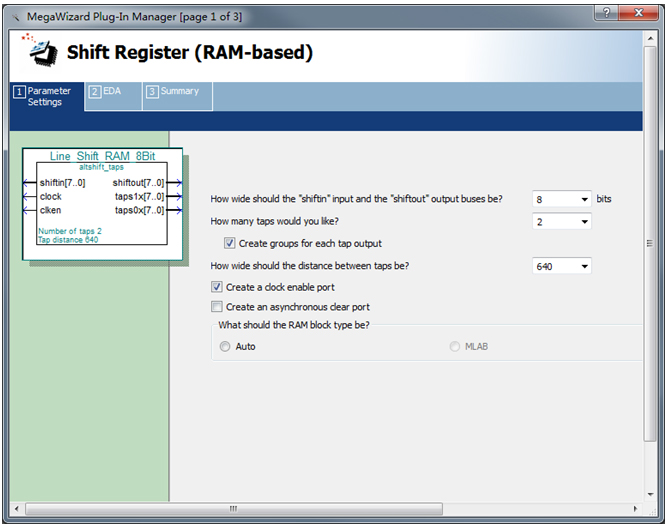668x527 pixels.
Task: Go to the Summary tab
Action: tap(177, 96)
